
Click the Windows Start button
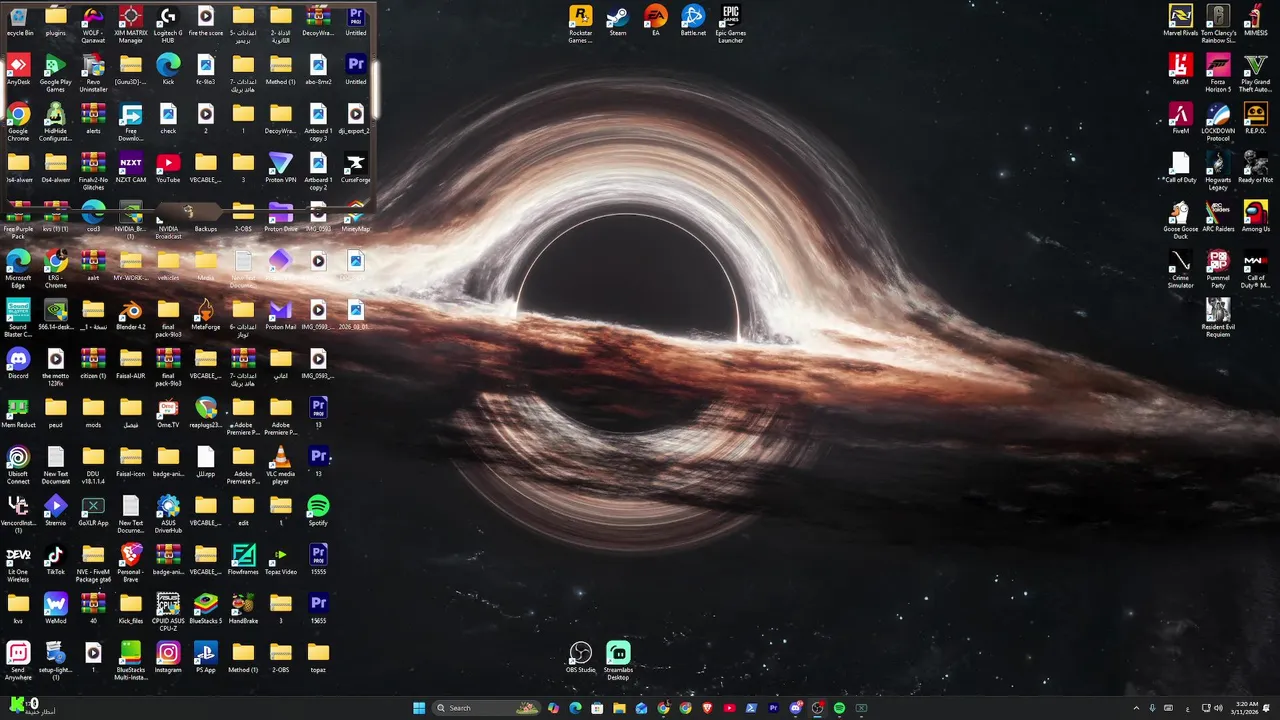(419, 708)
